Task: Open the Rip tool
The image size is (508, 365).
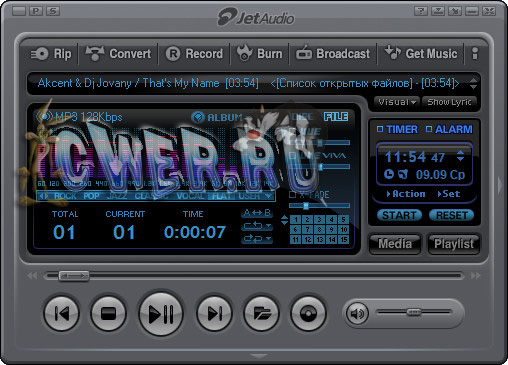Action: pos(51,54)
